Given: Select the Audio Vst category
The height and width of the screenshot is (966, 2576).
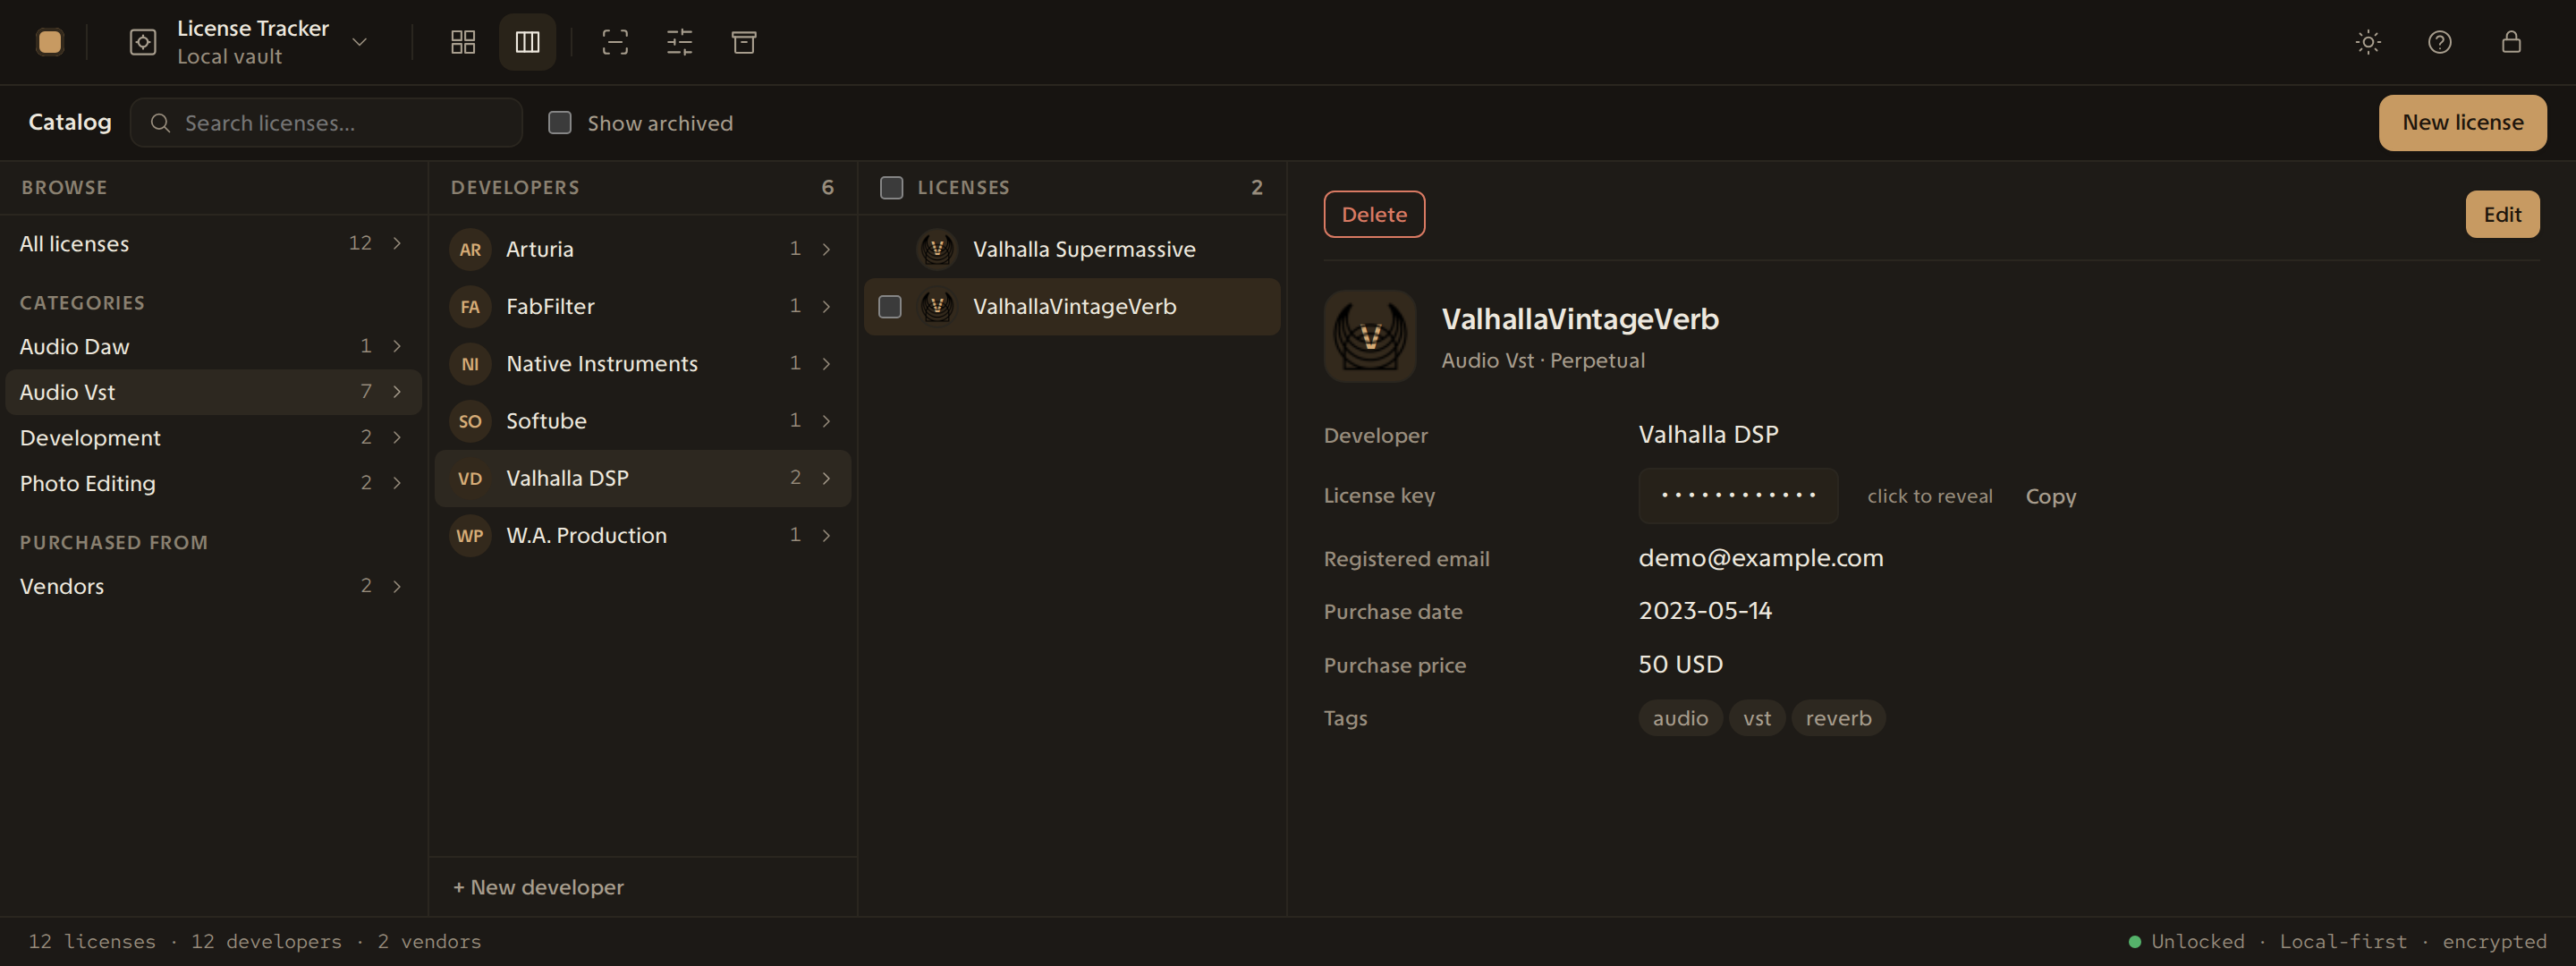Looking at the screenshot, I should pos(211,392).
